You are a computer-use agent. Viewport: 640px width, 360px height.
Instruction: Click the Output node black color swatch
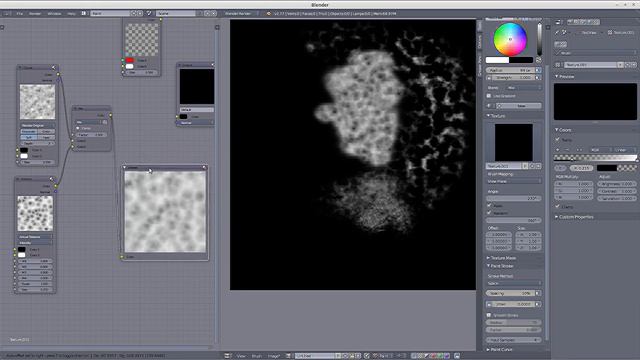click(184, 117)
